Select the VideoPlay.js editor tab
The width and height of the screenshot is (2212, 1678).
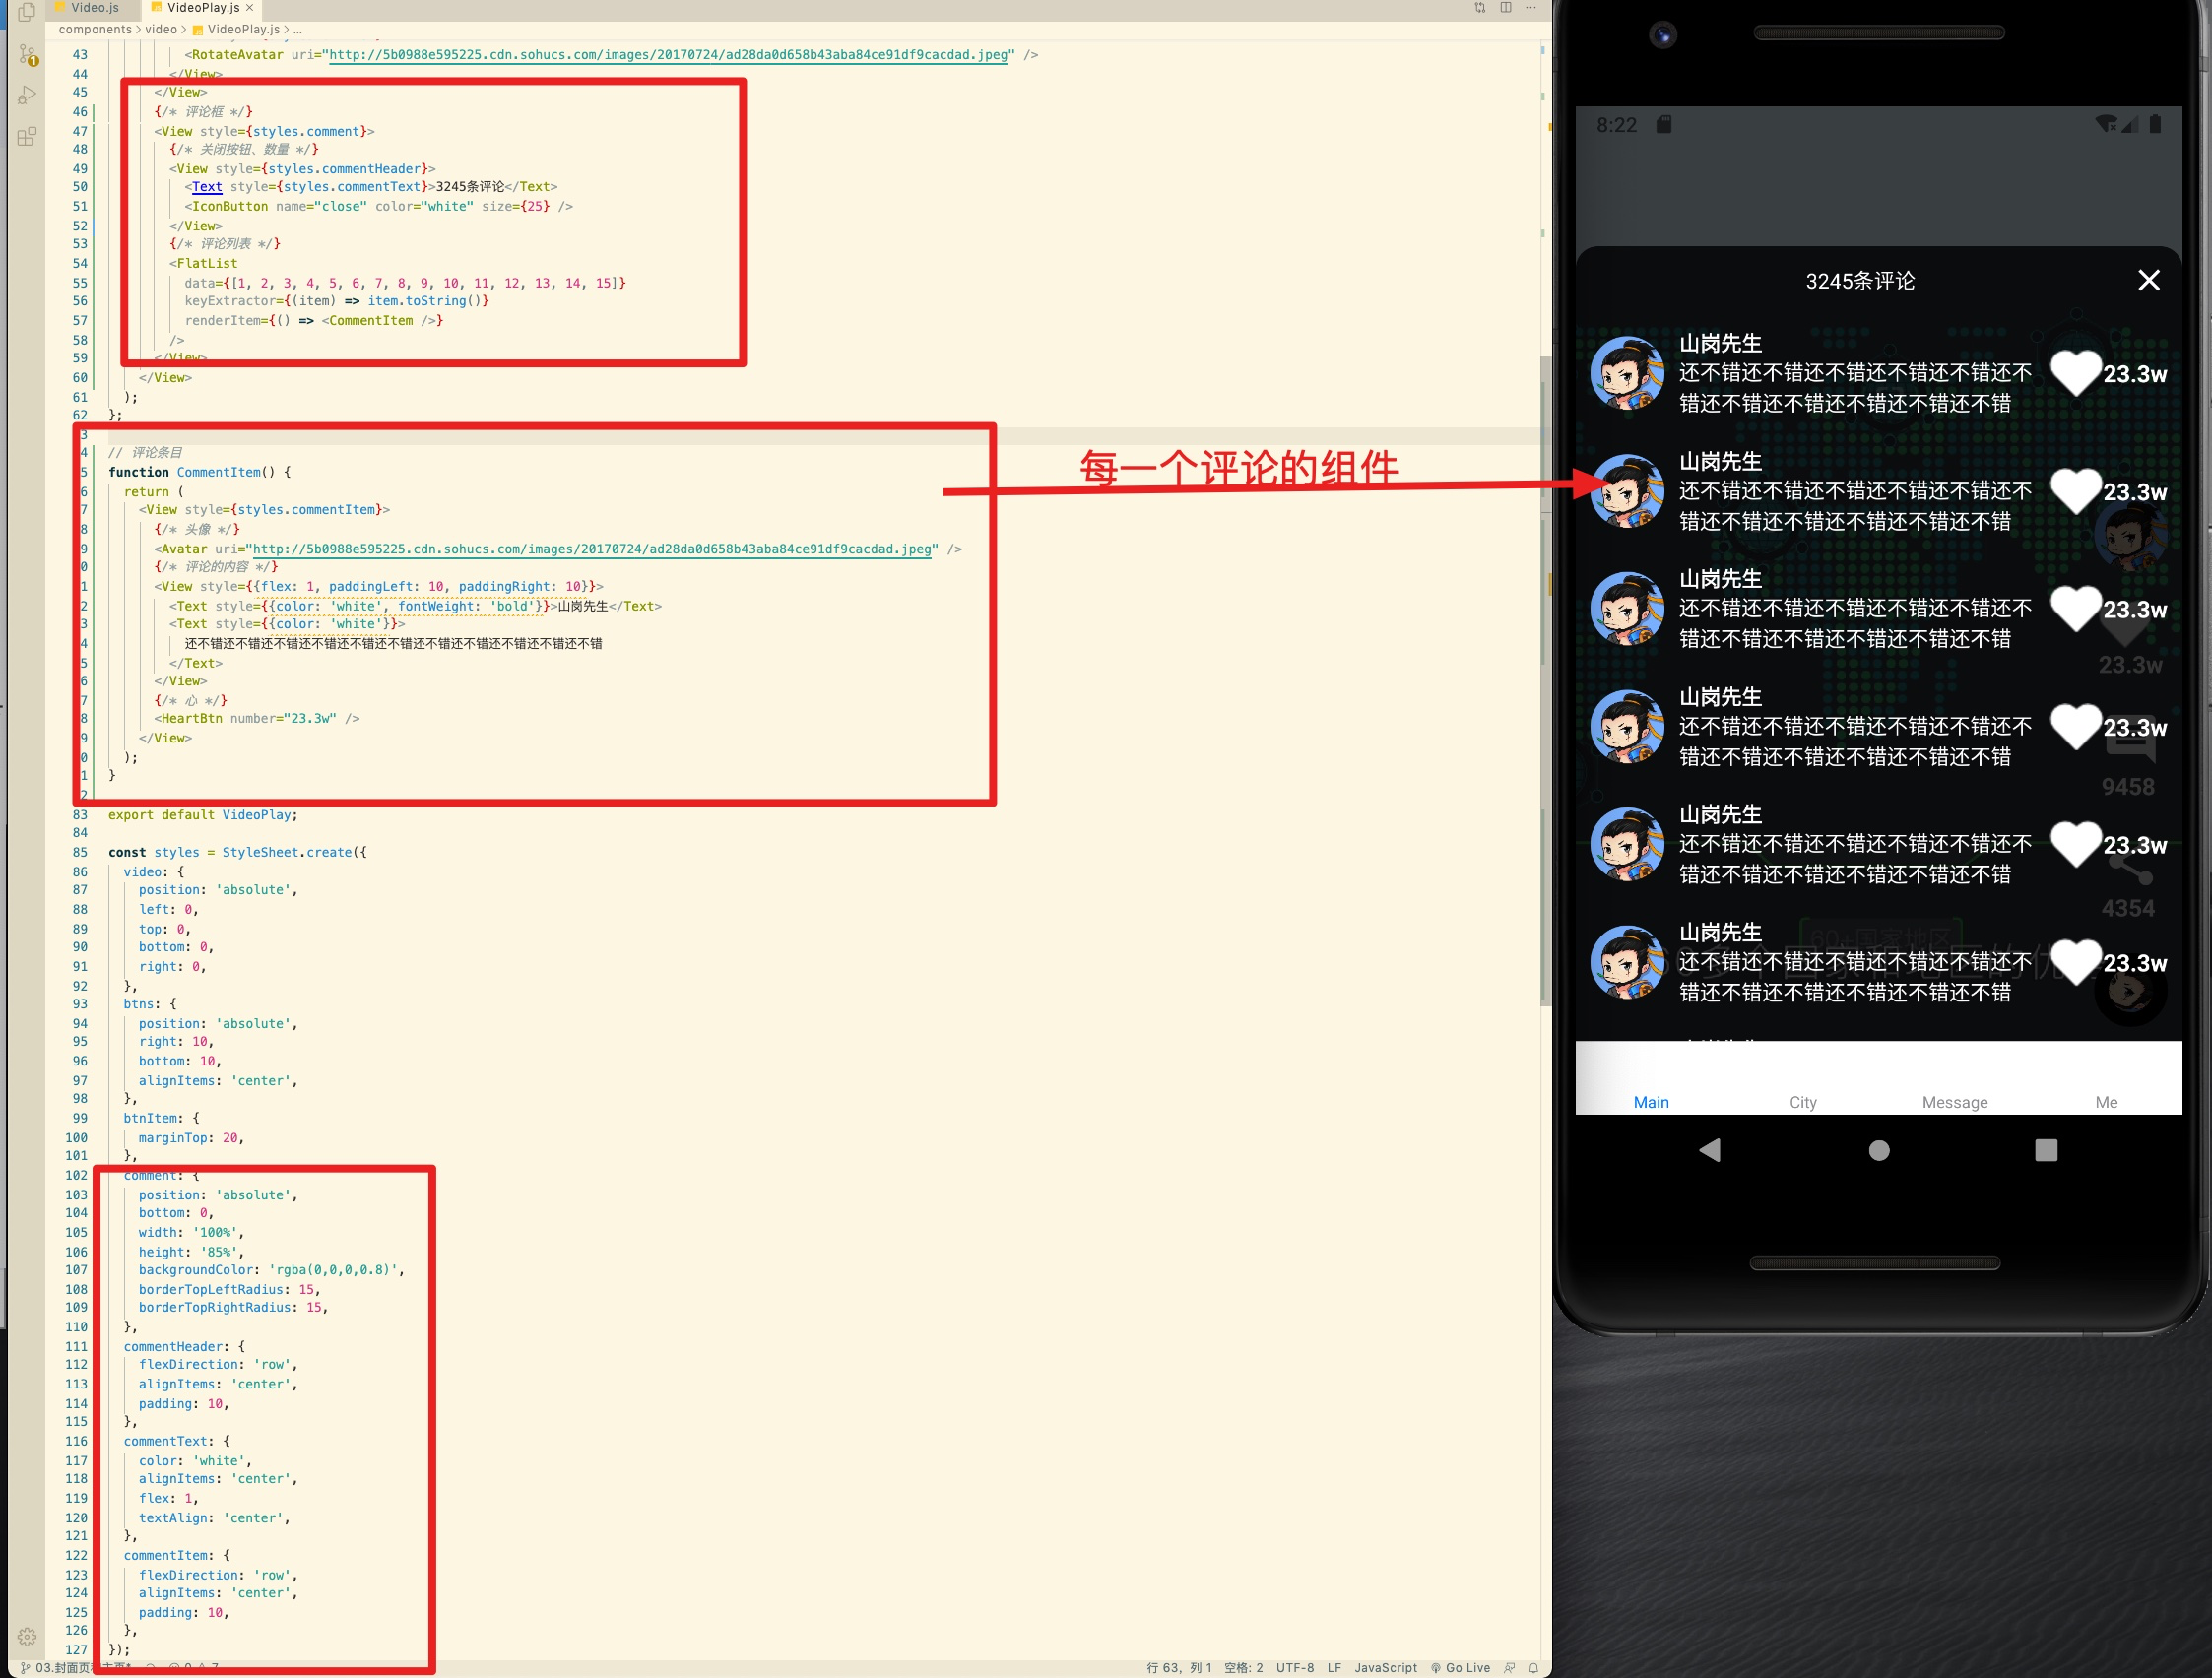tap(203, 8)
